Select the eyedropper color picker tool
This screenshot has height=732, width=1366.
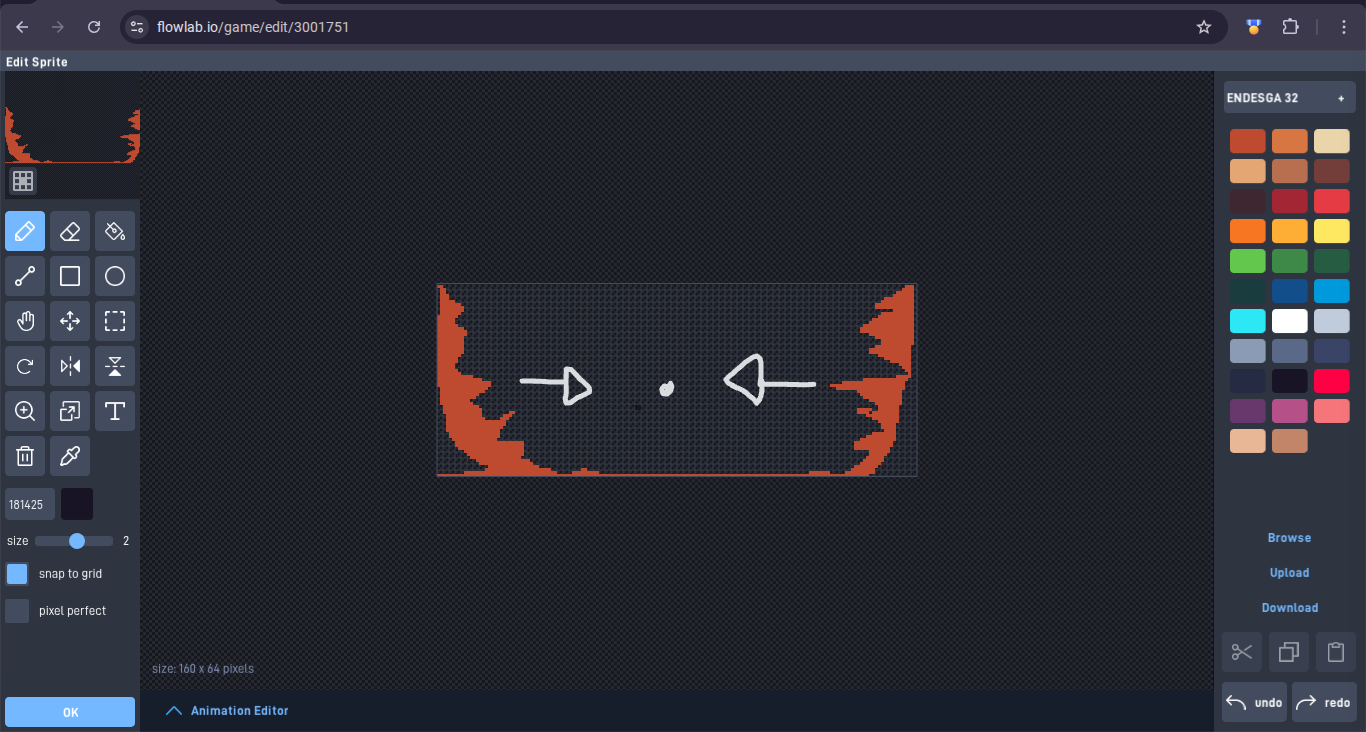(70, 456)
